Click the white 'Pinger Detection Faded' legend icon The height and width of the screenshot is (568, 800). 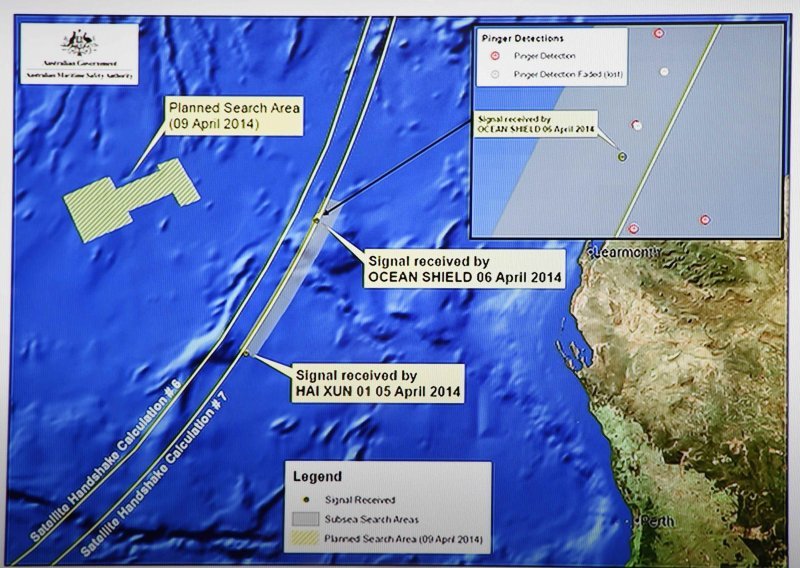(494, 75)
